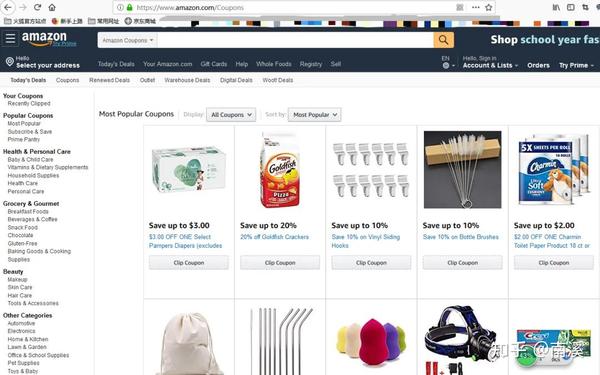Reload the page with refresh icon
The width and height of the screenshot is (600, 375).
[38, 7]
